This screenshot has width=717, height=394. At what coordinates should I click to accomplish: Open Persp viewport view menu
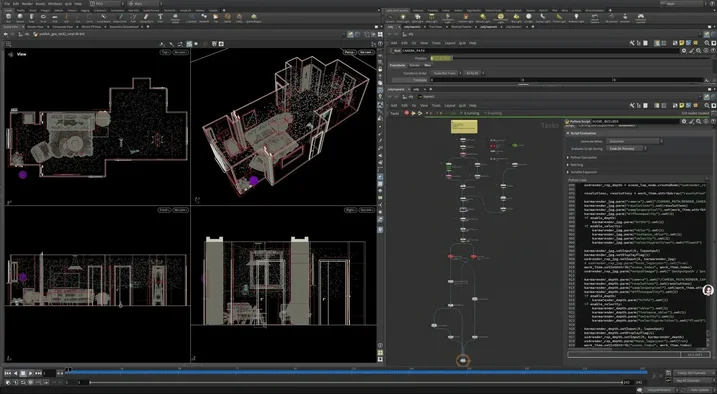click(350, 53)
